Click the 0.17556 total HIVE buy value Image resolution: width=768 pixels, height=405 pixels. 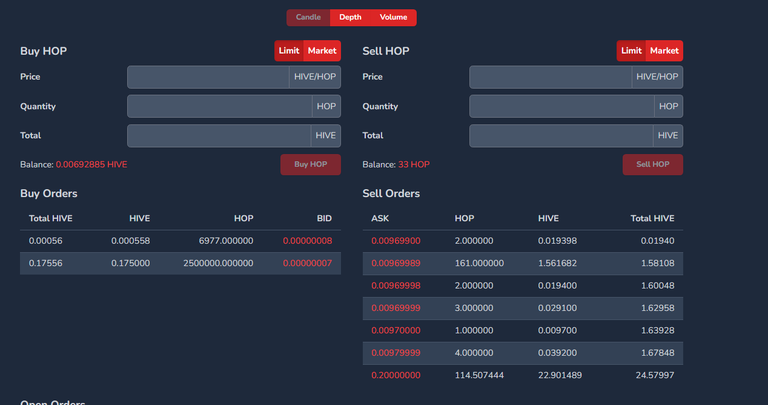(46, 263)
